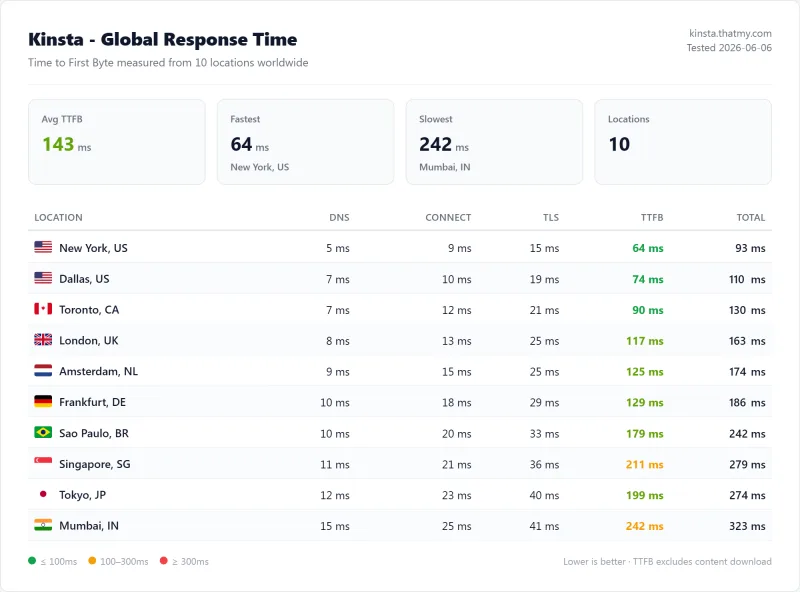Click the Sao Paulo, BR location name
800x592 pixels.
click(x=94, y=433)
